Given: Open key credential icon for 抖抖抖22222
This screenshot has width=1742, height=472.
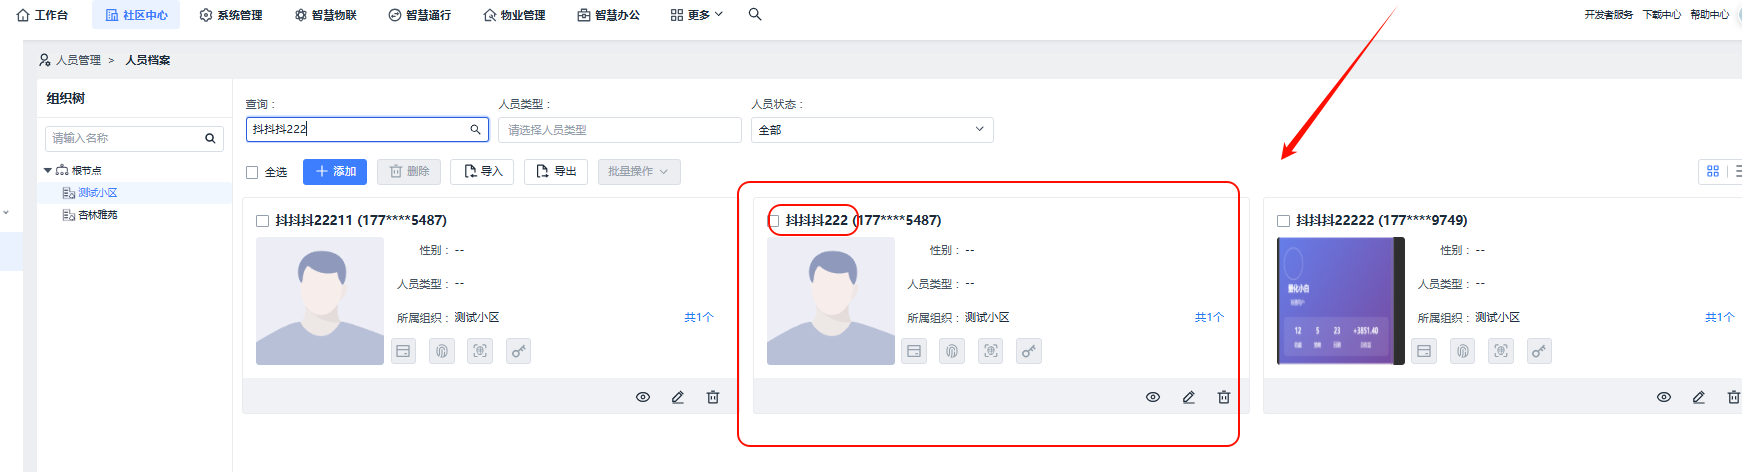Looking at the screenshot, I should [x=1539, y=351].
